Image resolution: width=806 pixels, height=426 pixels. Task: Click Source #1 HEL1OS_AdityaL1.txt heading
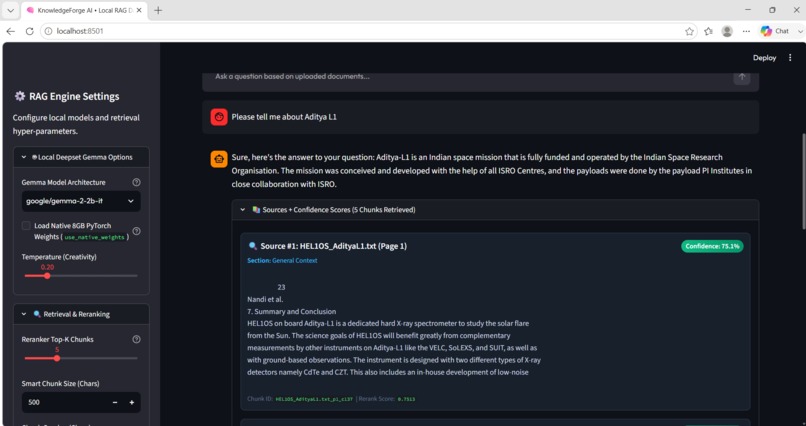pos(333,246)
